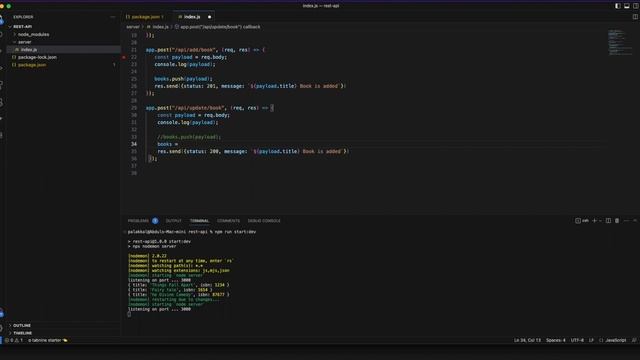Image resolution: width=640 pixels, height=360 pixels.
Task: Click 'status: 200' in line 35
Action: coord(202,151)
